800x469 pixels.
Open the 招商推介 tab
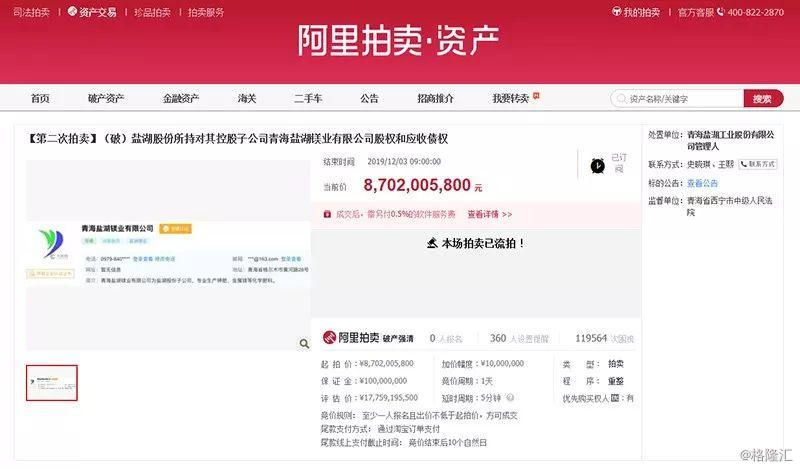tap(435, 98)
